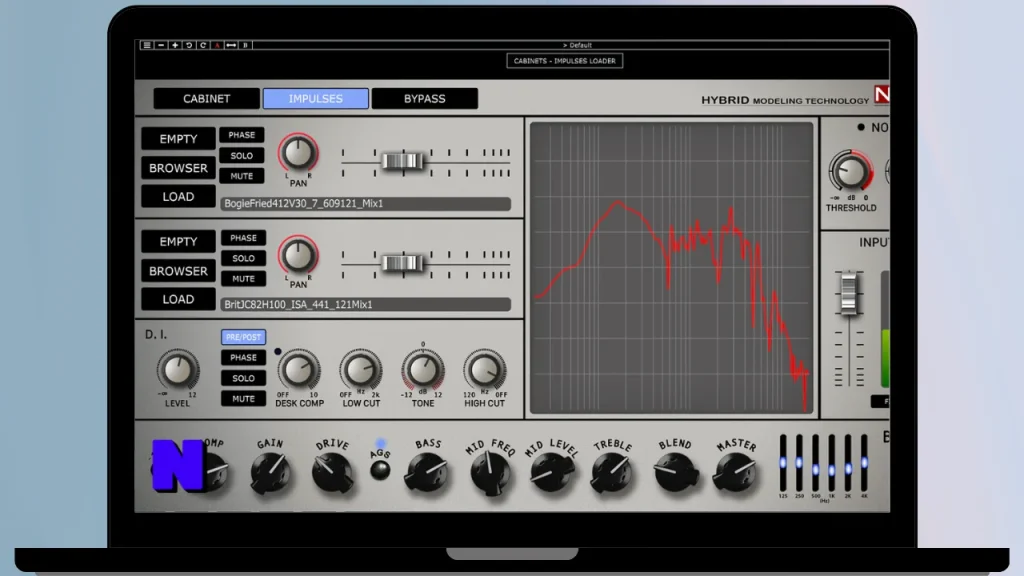Click EMPTY for the first impulse slot
The image size is (1024, 576).
[x=178, y=139]
